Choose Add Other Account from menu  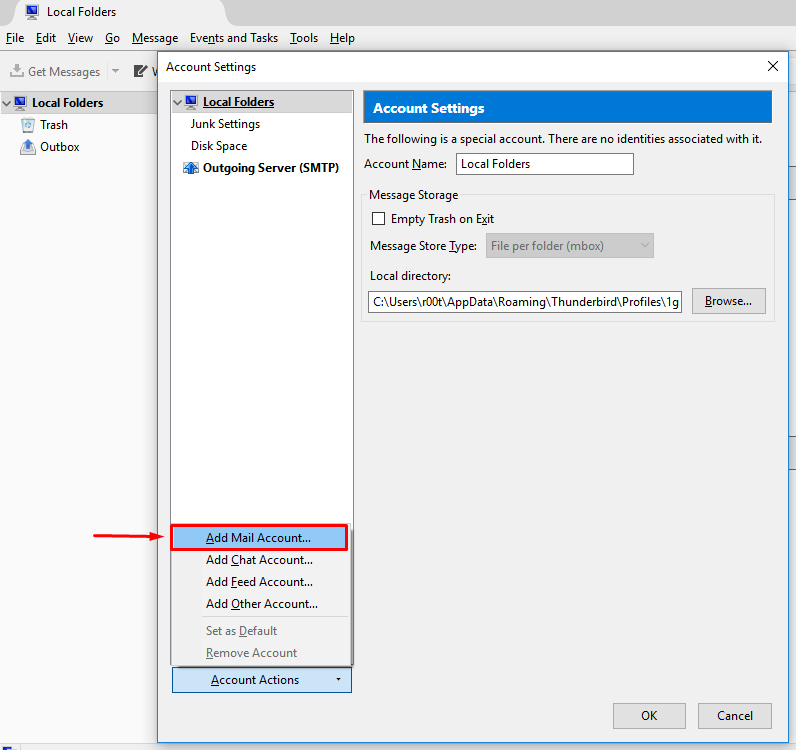tap(262, 604)
